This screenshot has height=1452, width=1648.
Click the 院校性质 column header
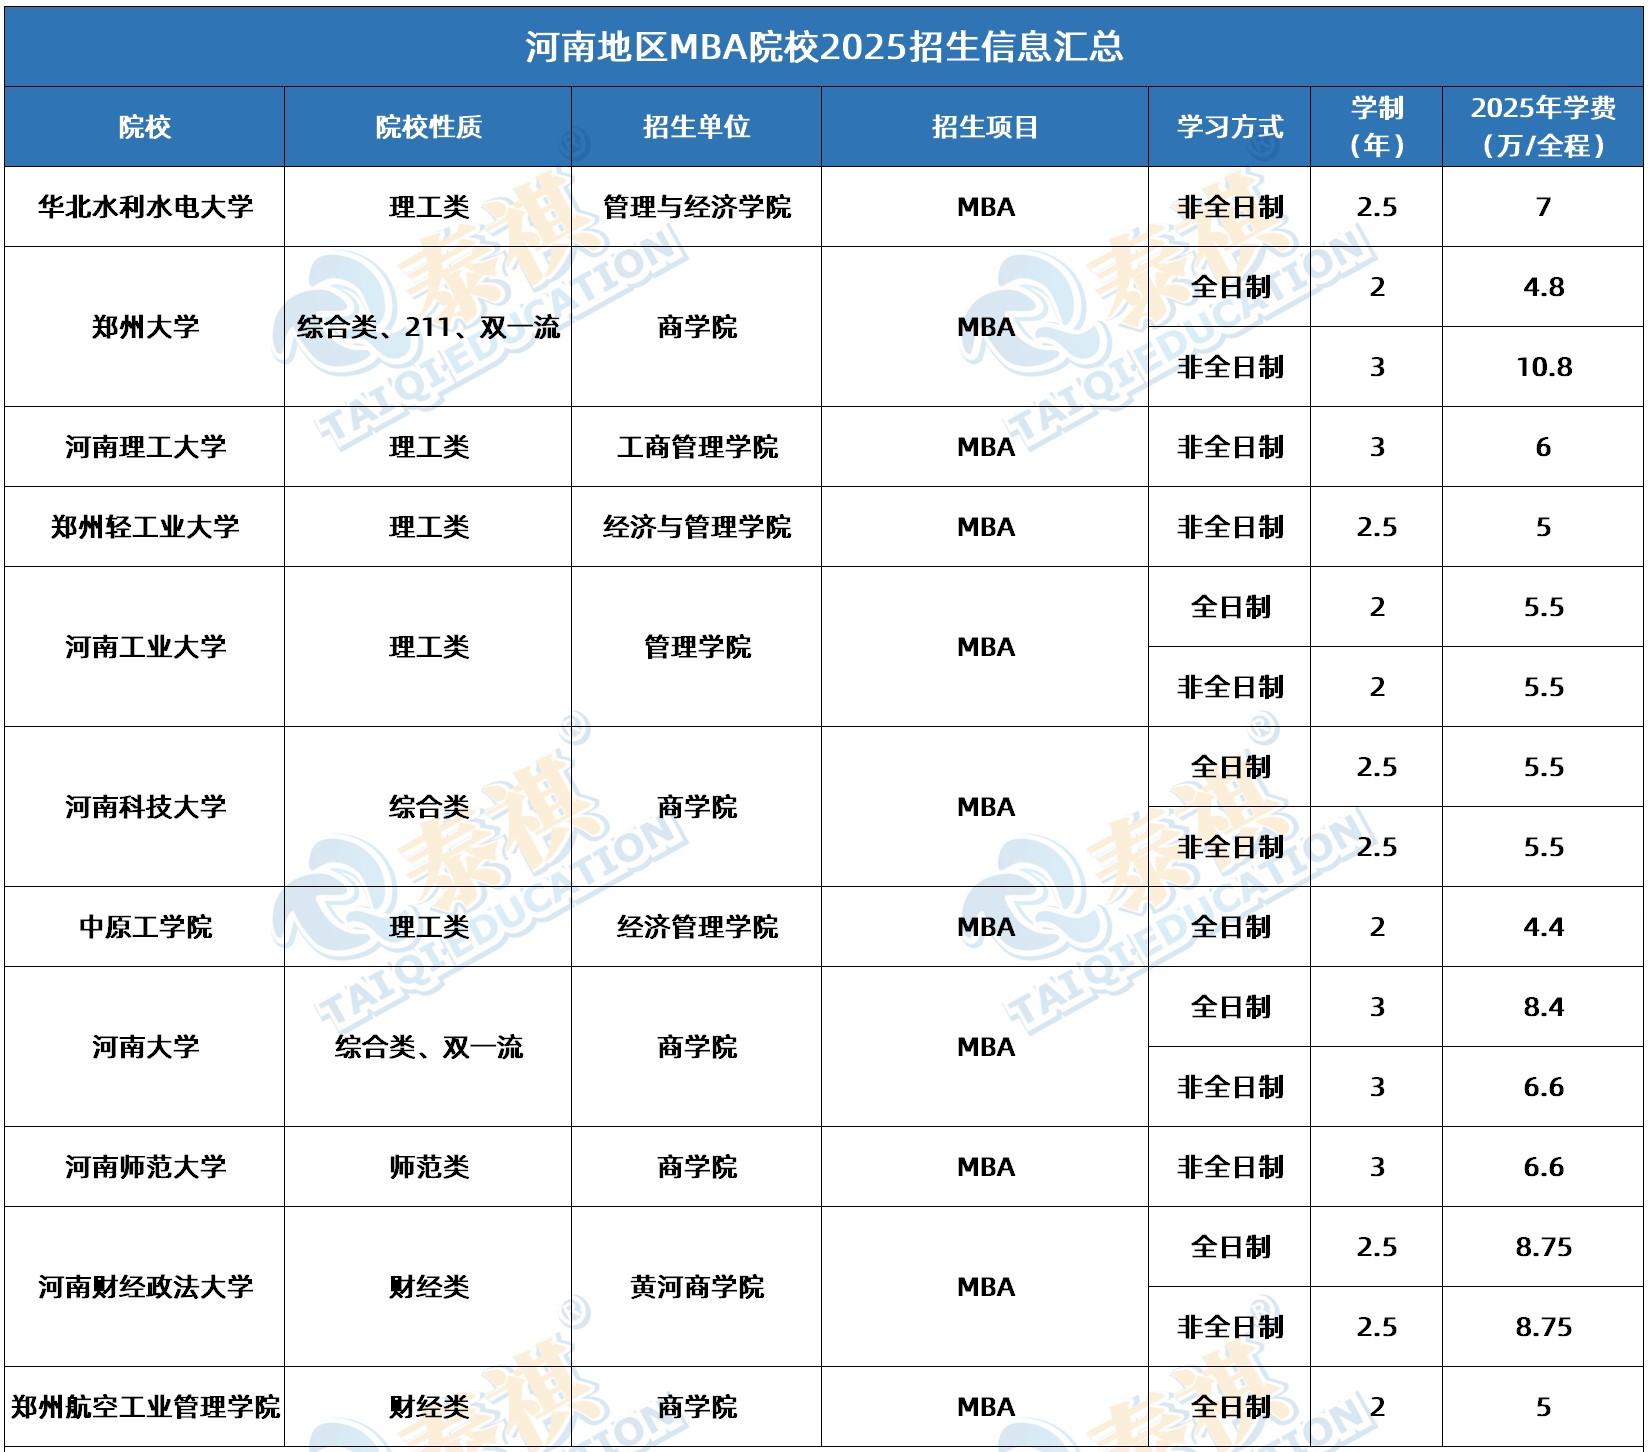(x=428, y=127)
